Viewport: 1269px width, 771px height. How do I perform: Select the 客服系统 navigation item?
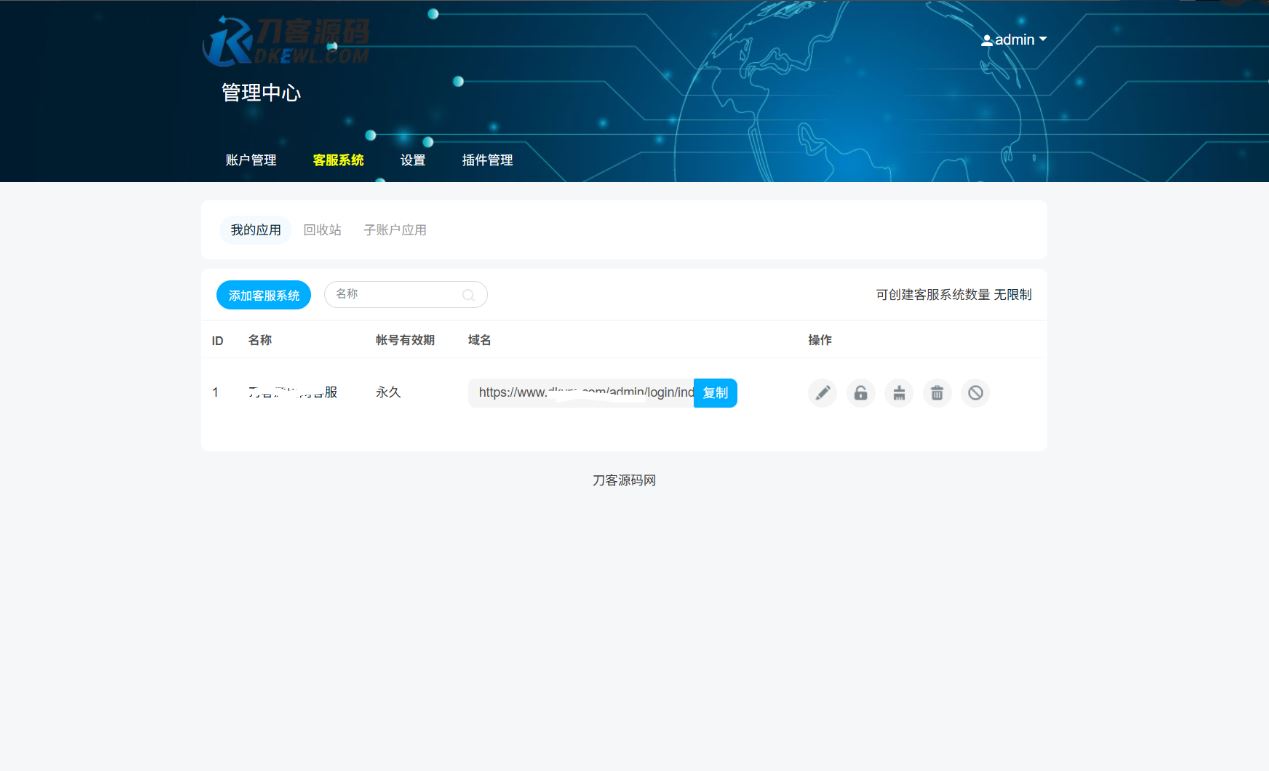click(338, 160)
